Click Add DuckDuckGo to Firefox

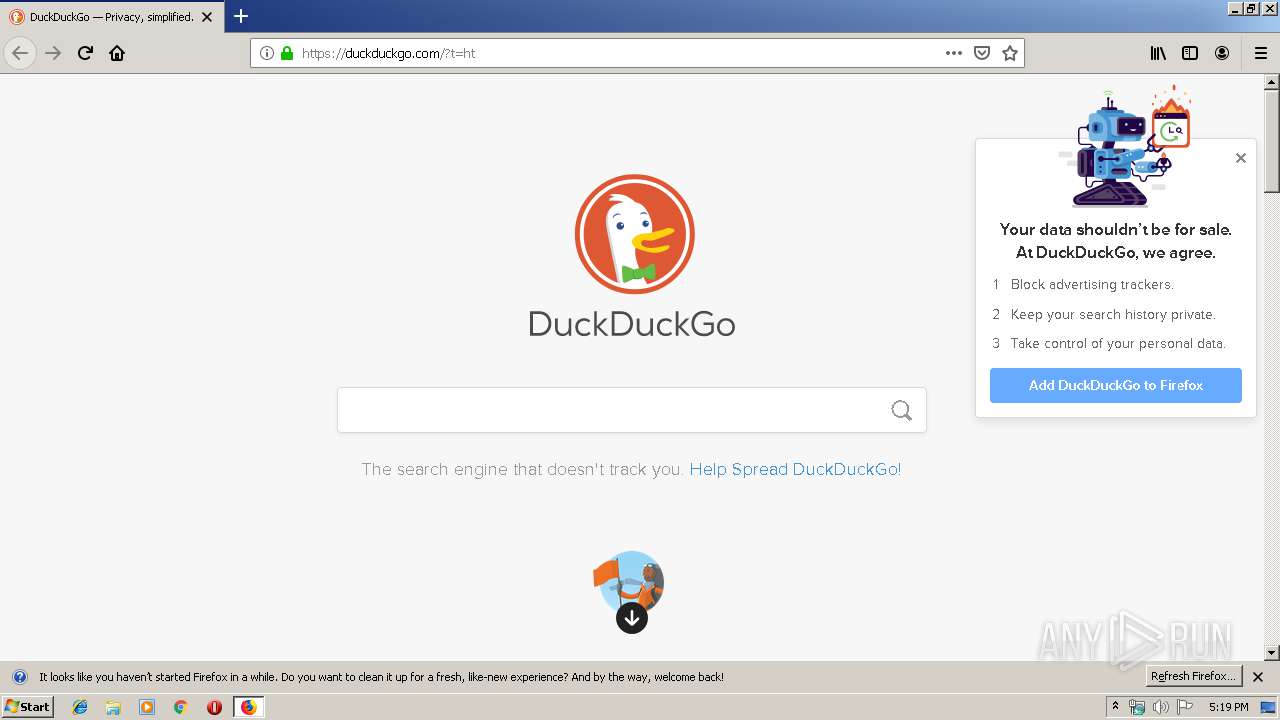(x=1116, y=385)
